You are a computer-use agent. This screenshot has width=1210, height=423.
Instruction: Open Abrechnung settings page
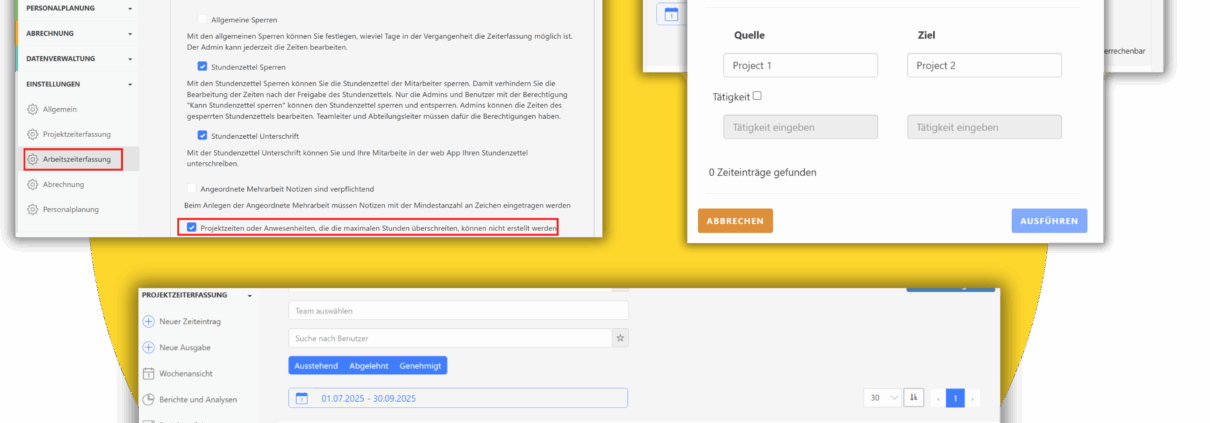[64, 184]
